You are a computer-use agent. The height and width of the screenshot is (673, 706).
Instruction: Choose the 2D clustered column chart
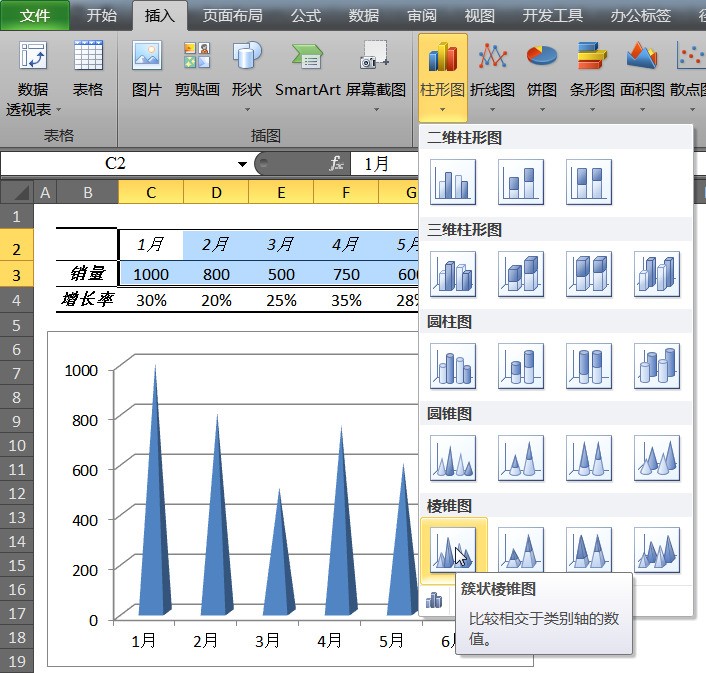[x=453, y=182]
